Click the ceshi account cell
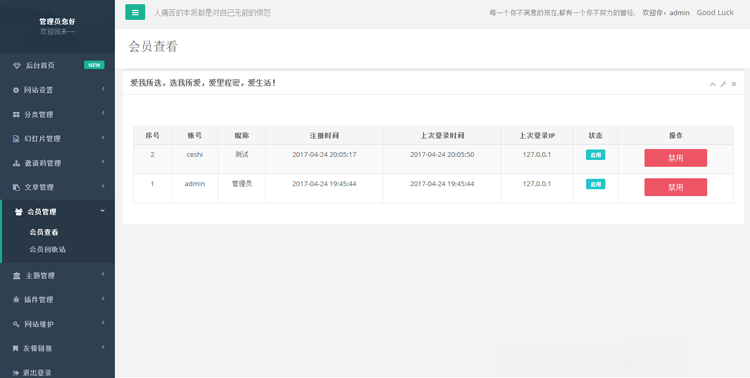The width and height of the screenshot is (750, 378). [195, 159]
